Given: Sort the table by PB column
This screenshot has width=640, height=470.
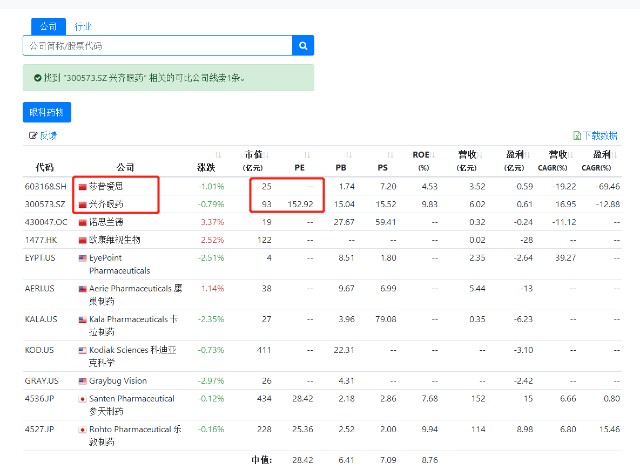Looking at the screenshot, I should (x=349, y=155).
